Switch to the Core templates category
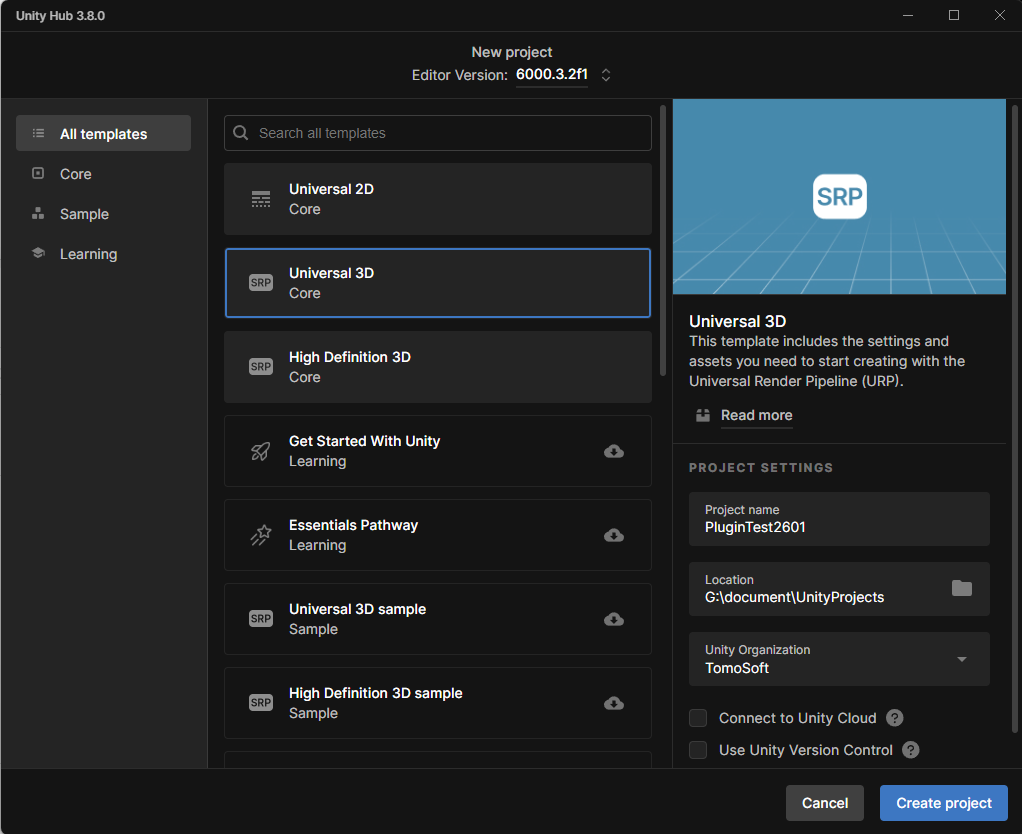Image resolution: width=1022 pixels, height=834 pixels. [75, 174]
